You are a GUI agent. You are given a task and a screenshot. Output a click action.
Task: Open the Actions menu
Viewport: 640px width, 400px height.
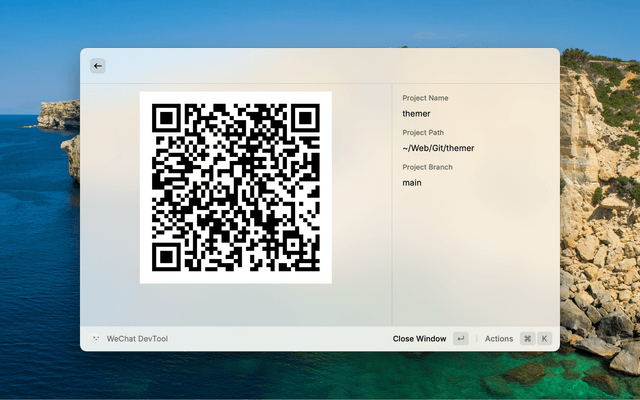[499, 339]
